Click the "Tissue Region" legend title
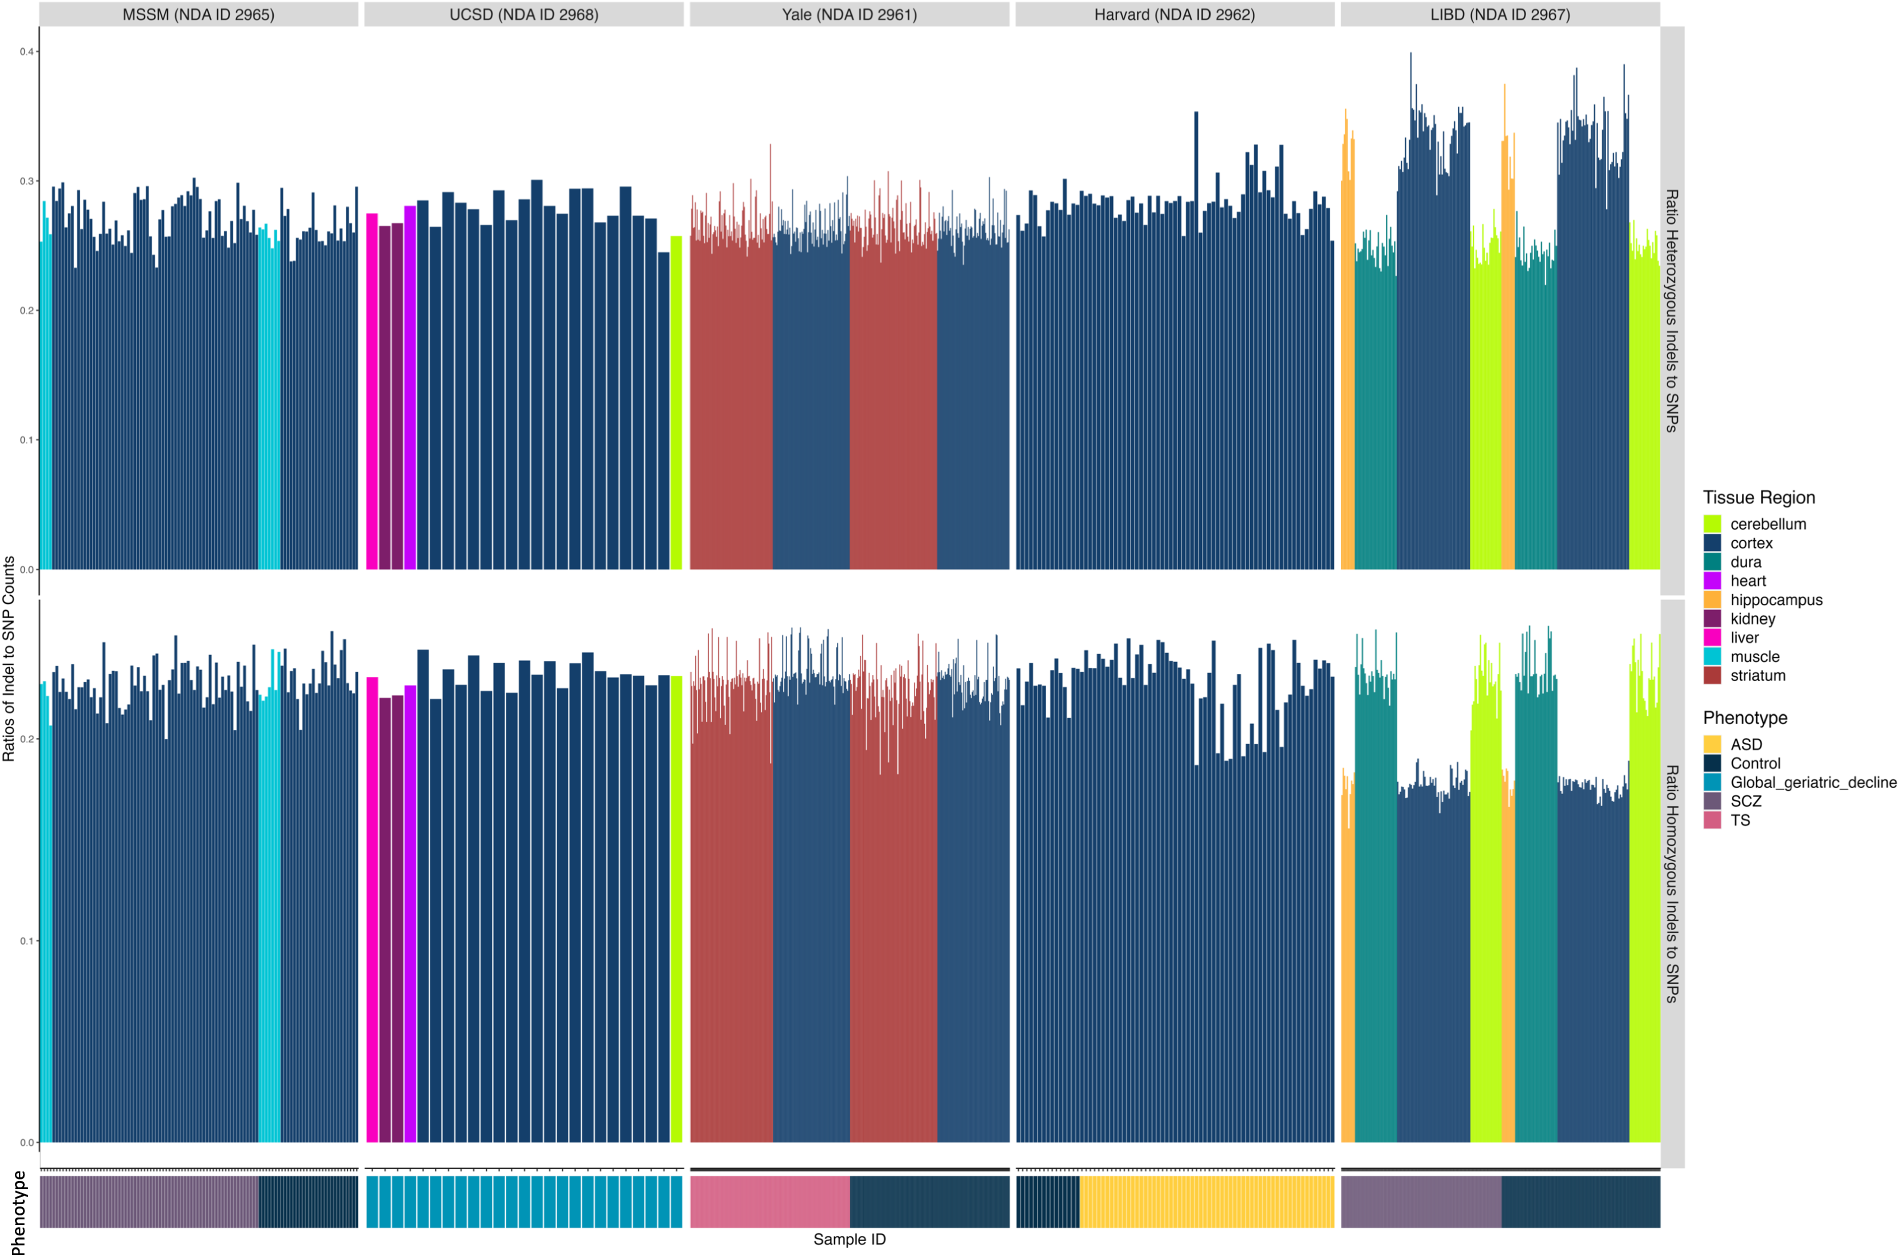The image size is (1900, 1255). tap(1759, 498)
